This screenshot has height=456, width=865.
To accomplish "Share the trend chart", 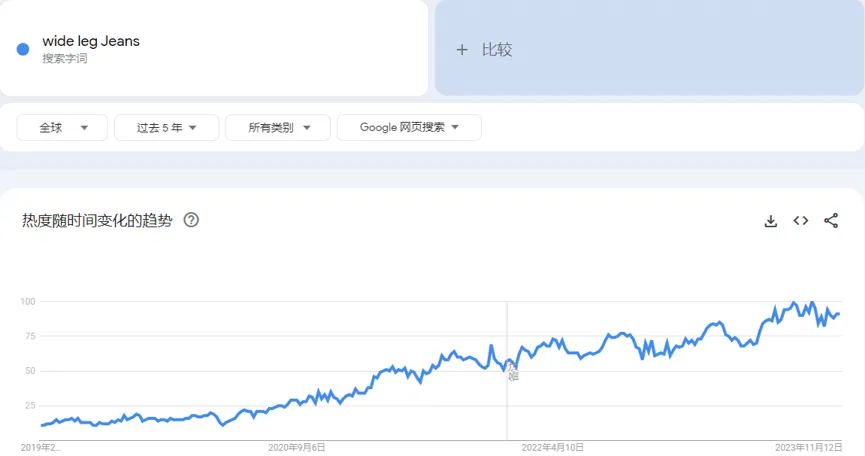I will pos(831,221).
